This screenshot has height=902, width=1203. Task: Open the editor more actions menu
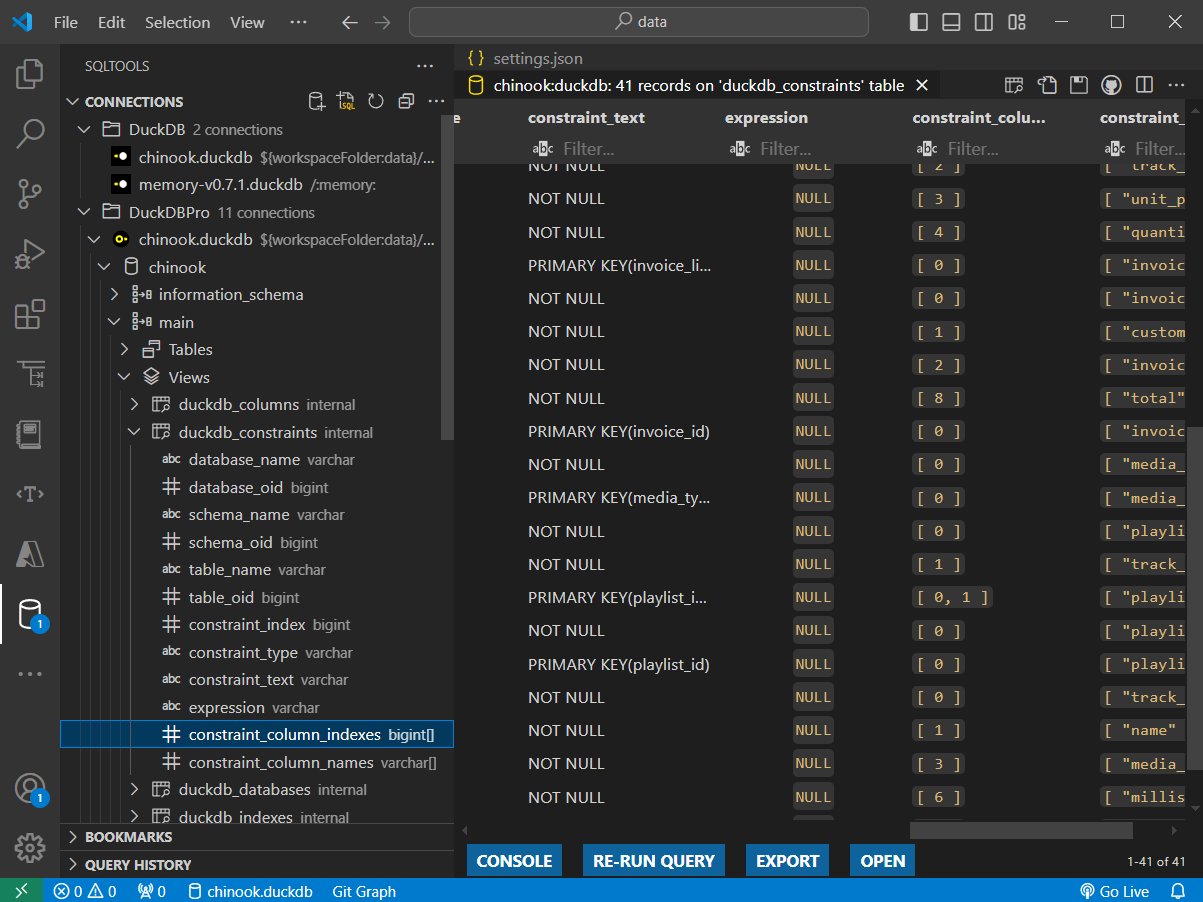click(1177, 85)
